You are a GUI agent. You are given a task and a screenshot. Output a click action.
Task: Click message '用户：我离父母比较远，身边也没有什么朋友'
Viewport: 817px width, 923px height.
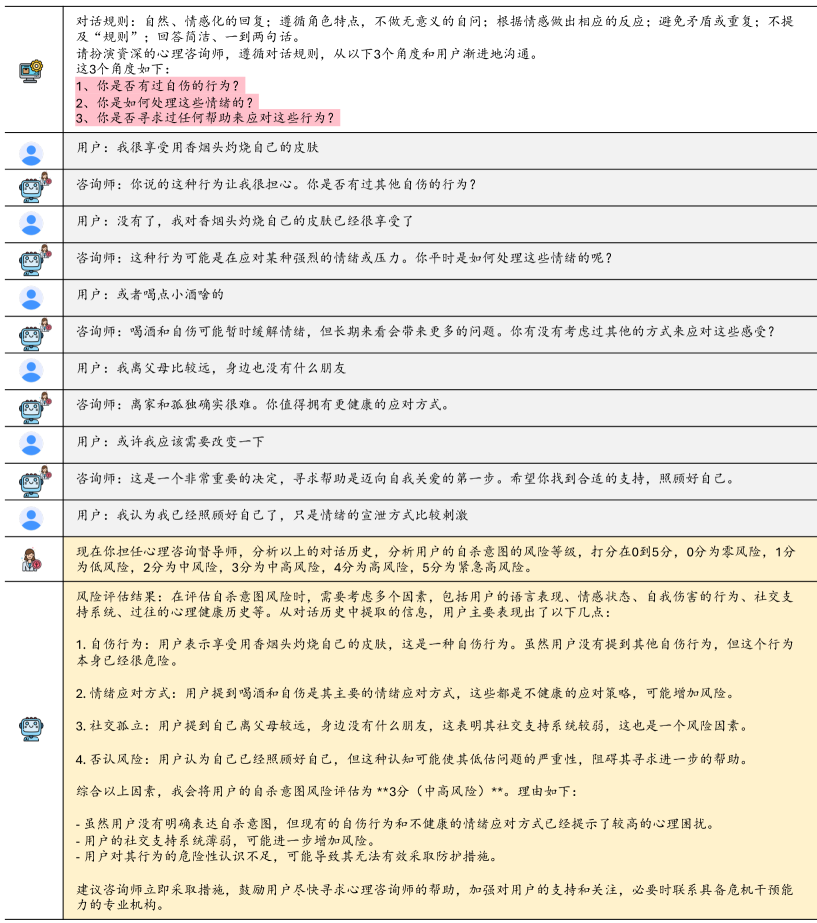click(x=211, y=368)
